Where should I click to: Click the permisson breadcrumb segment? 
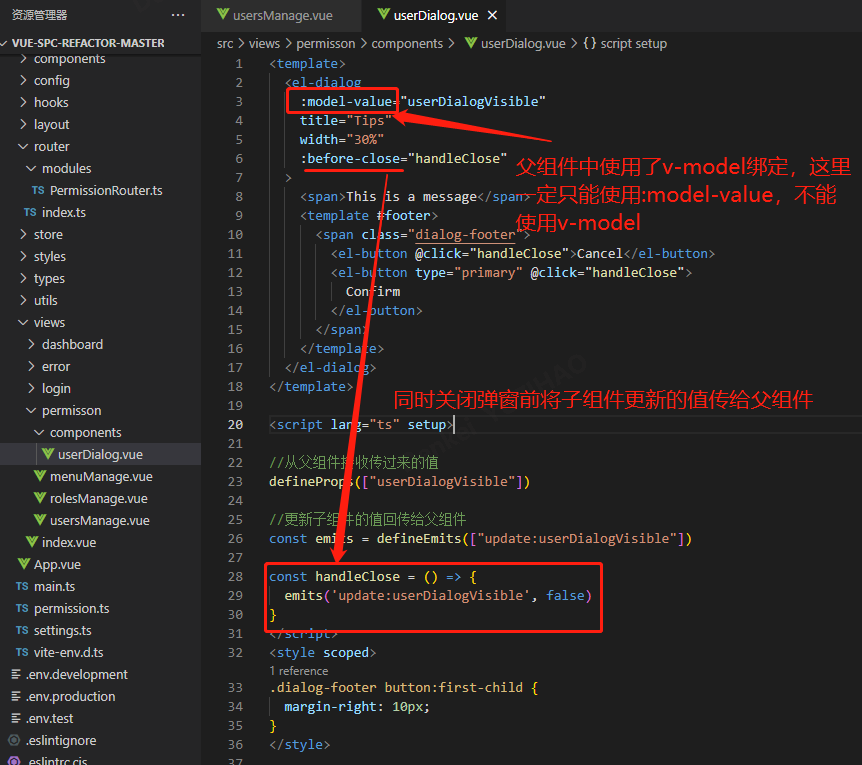325,43
